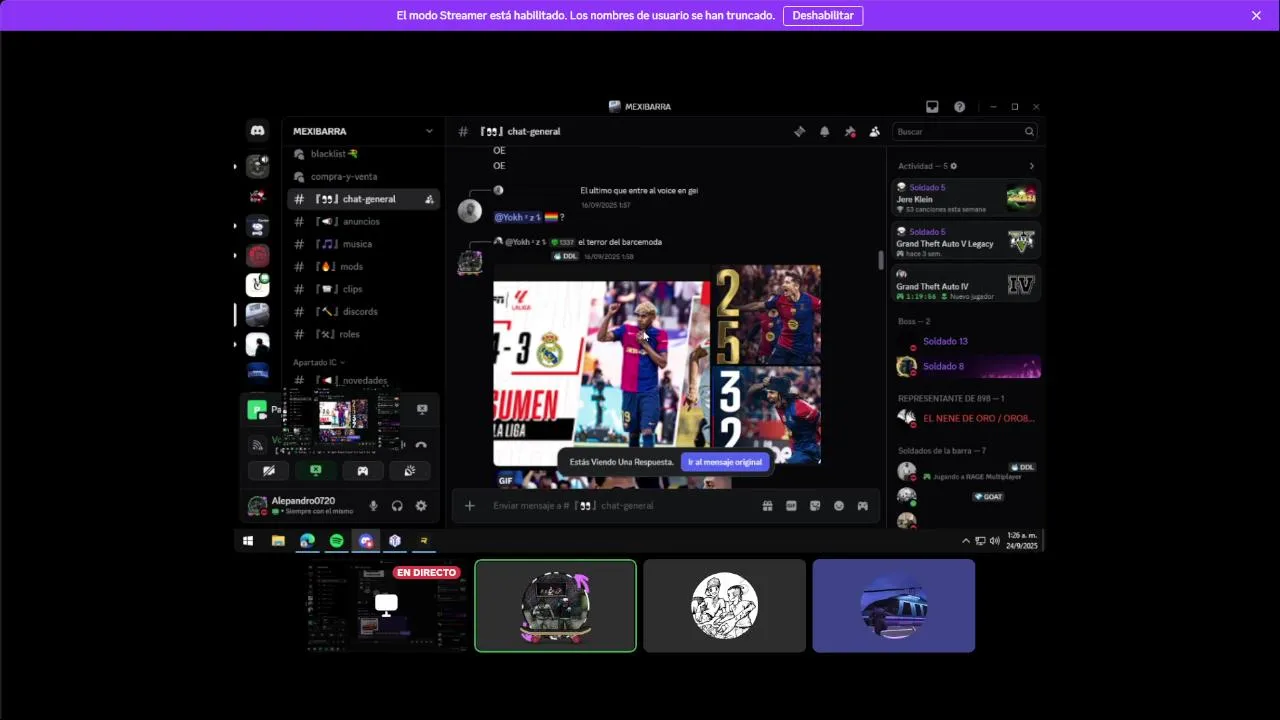This screenshot has height=720, width=1280.
Task: Start an activity with the controller button
Action: click(x=362, y=470)
